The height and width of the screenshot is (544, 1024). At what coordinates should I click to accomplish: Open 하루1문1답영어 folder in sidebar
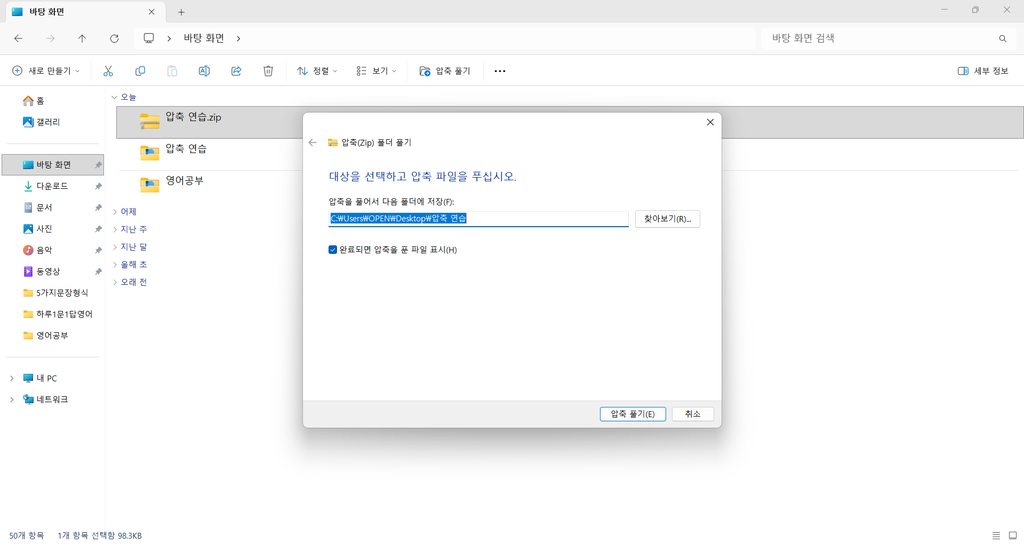57,314
